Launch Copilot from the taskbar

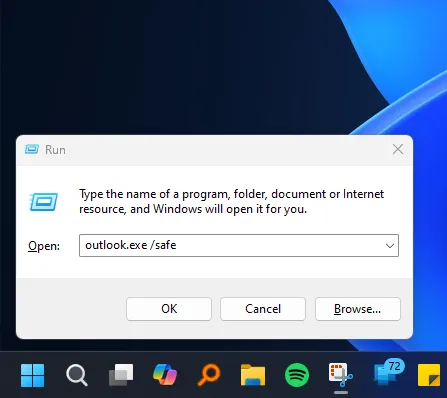(165, 375)
